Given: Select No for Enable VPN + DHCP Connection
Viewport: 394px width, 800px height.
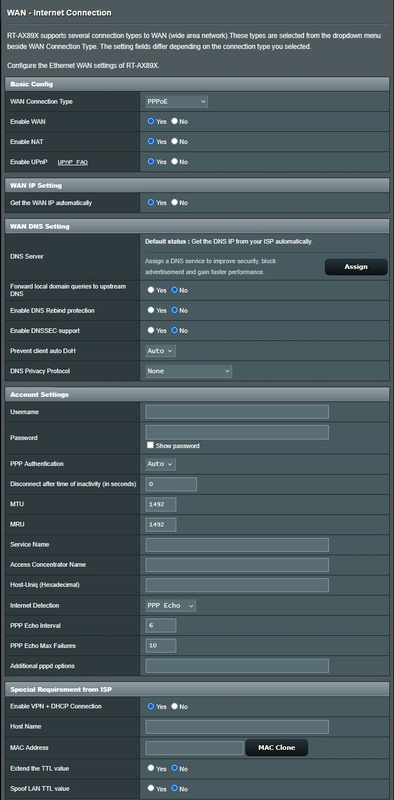Looking at the screenshot, I should (175, 706).
